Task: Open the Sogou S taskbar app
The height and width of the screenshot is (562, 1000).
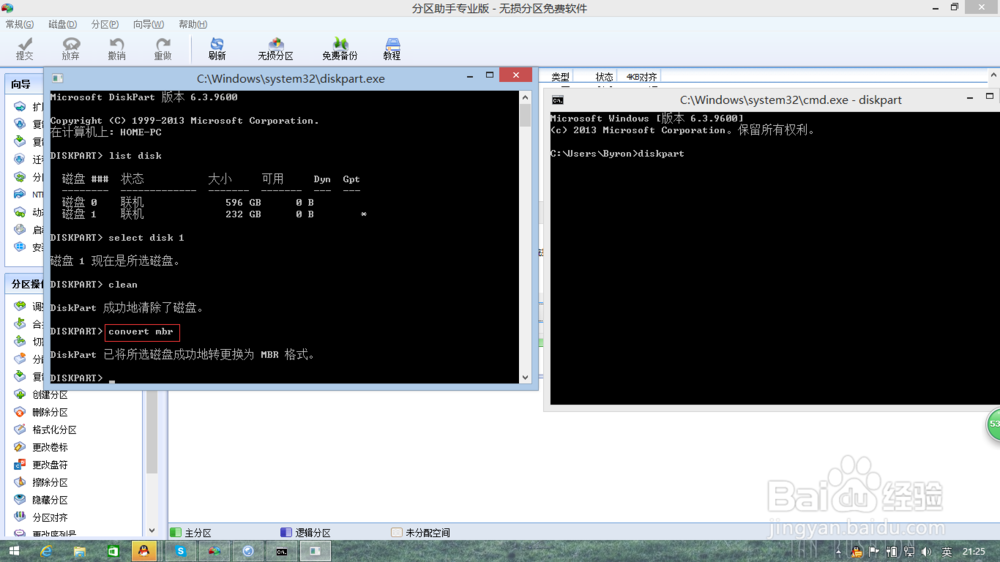Action: 181,551
